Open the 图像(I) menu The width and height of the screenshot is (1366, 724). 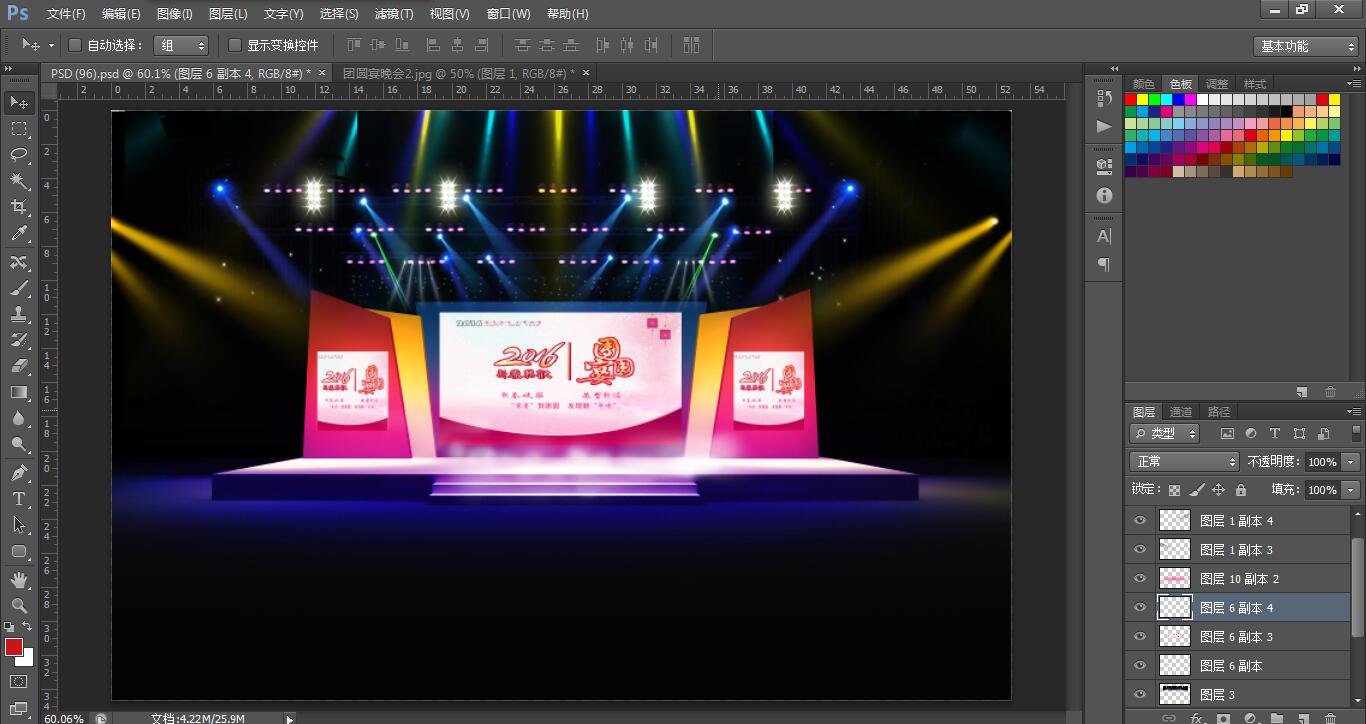(x=174, y=14)
